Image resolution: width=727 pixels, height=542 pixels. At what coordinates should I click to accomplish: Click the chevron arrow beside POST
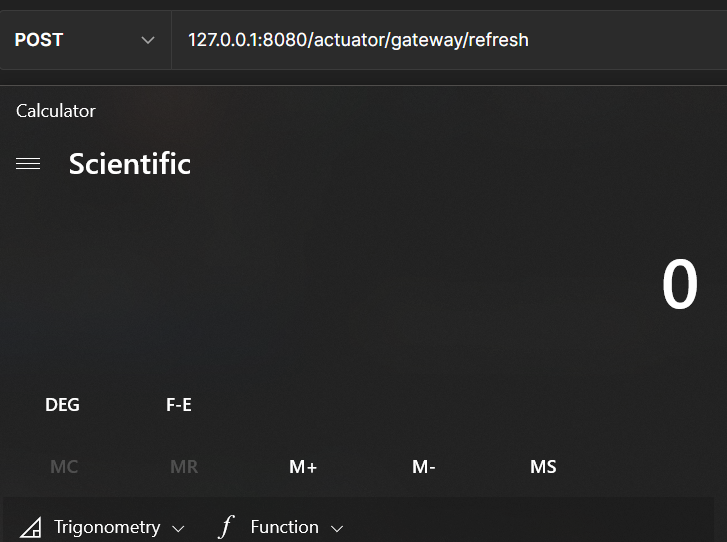coord(148,40)
